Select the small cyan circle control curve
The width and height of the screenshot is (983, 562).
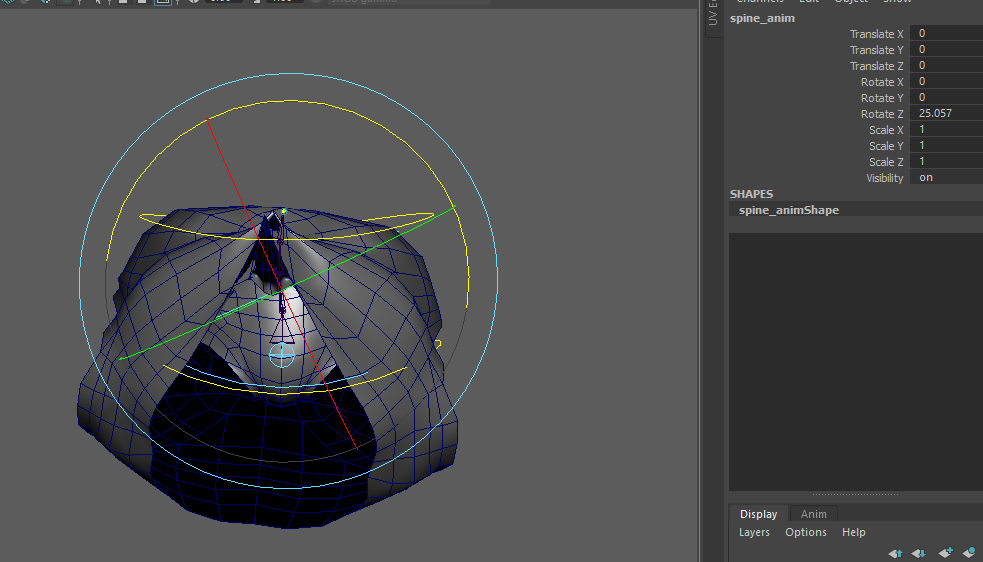point(281,355)
